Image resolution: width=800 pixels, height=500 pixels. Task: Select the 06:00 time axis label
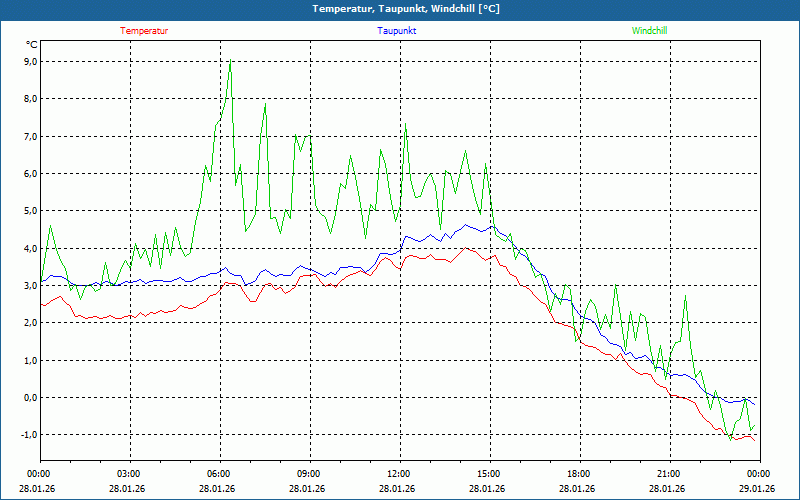219,474
